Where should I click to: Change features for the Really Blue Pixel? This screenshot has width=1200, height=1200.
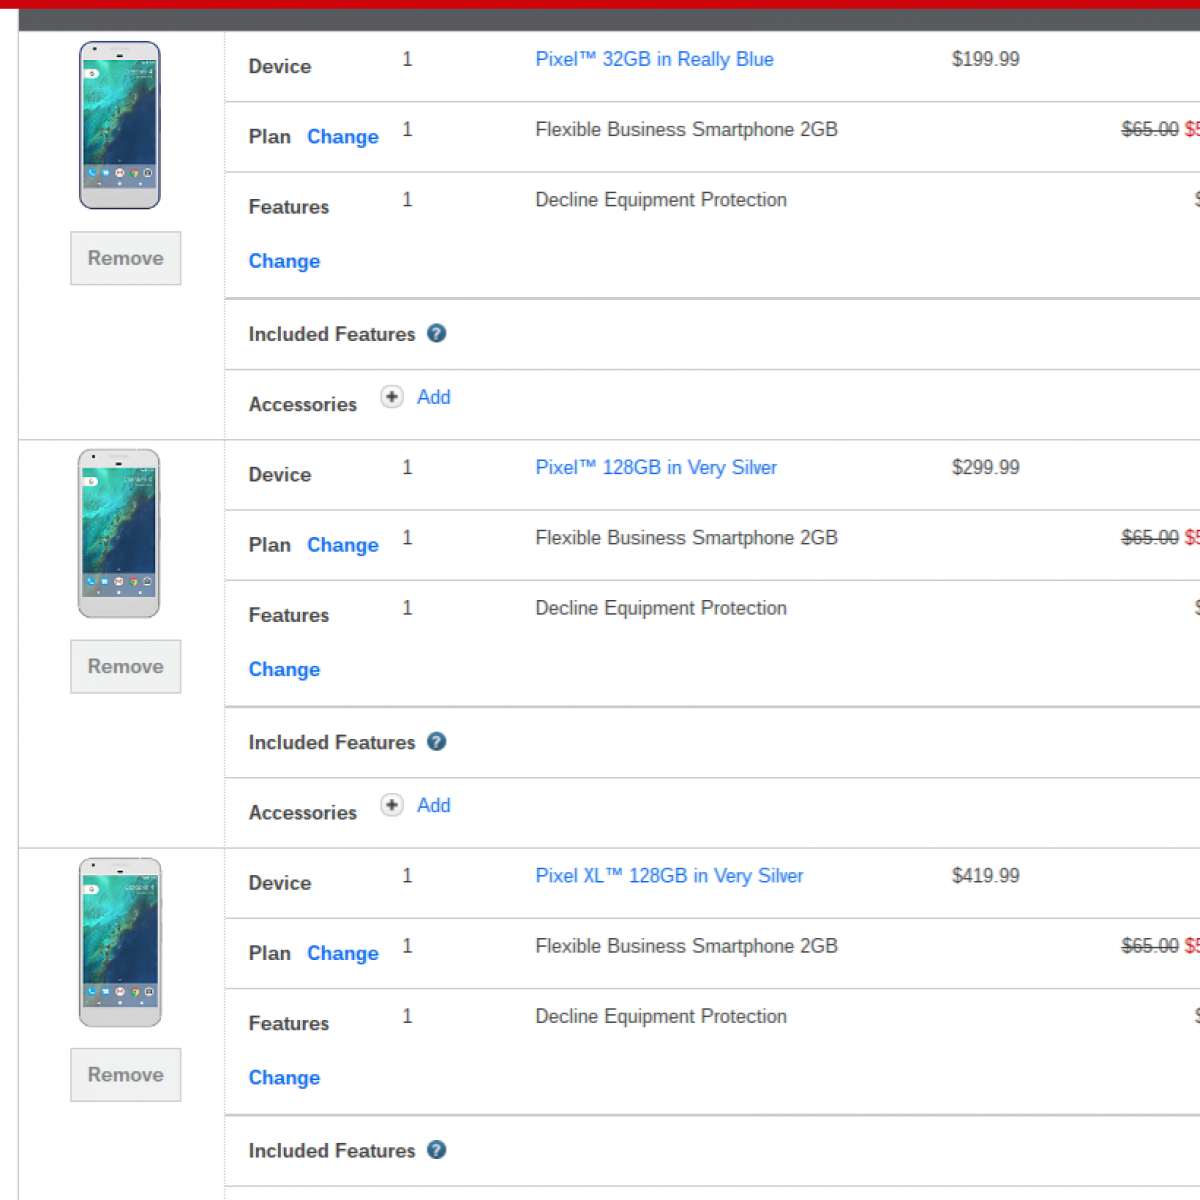(284, 261)
